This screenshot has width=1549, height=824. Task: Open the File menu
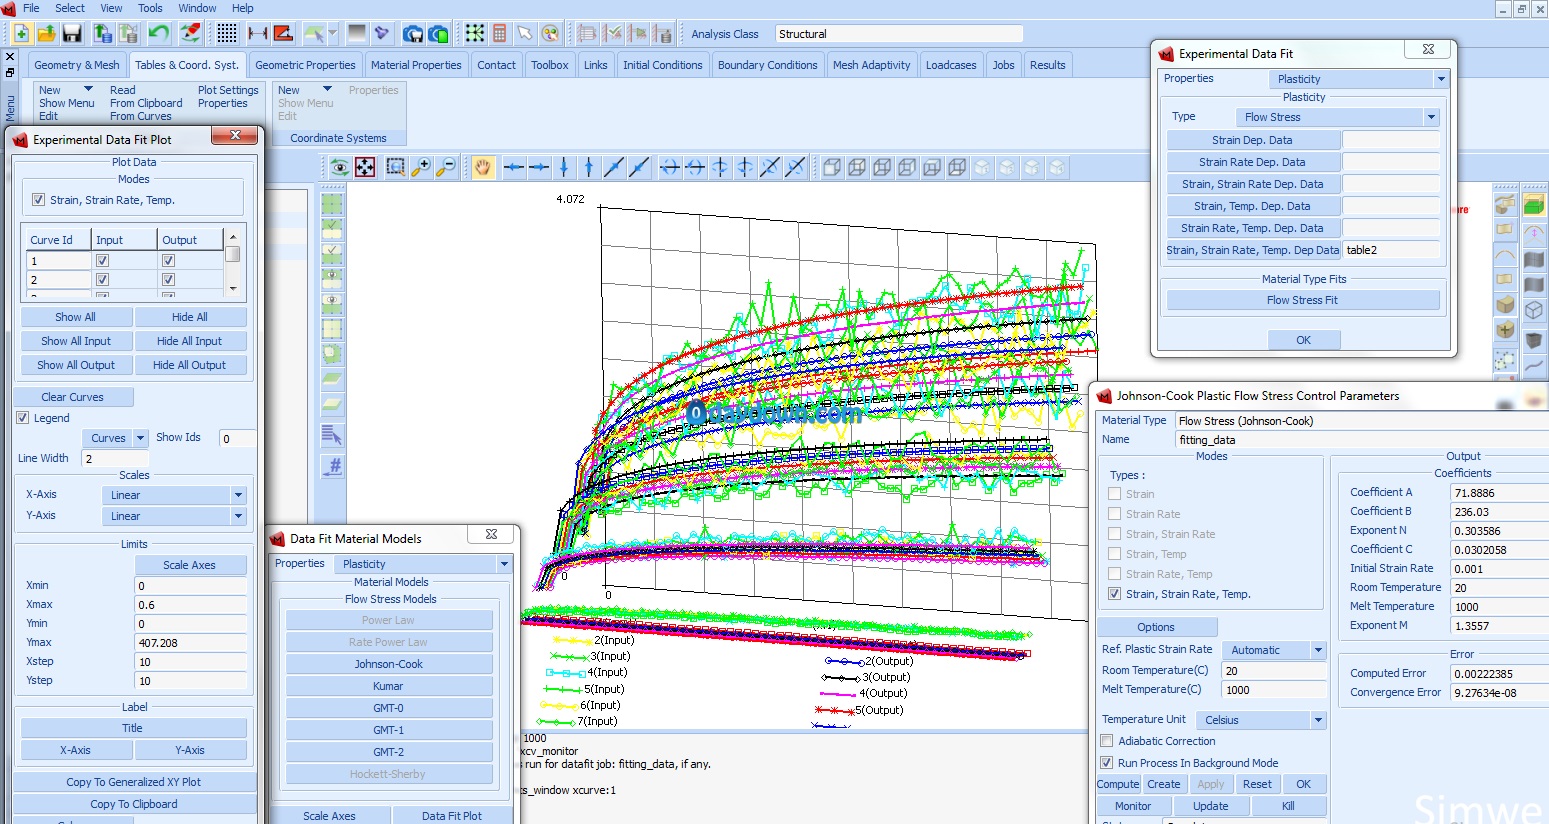[x=31, y=8]
